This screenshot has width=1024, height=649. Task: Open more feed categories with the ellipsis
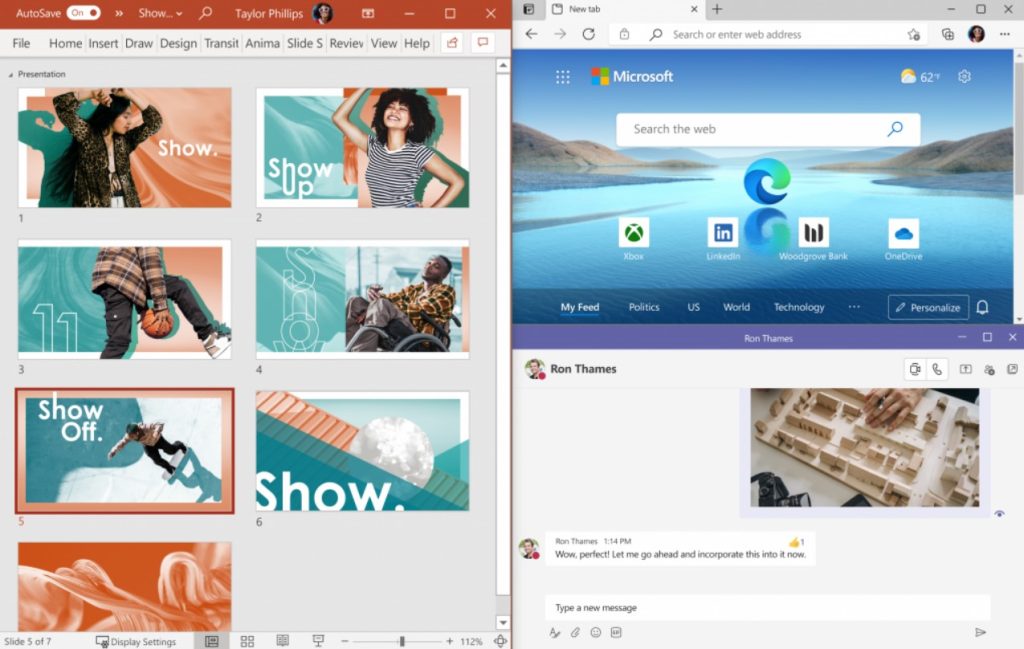point(855,307)
